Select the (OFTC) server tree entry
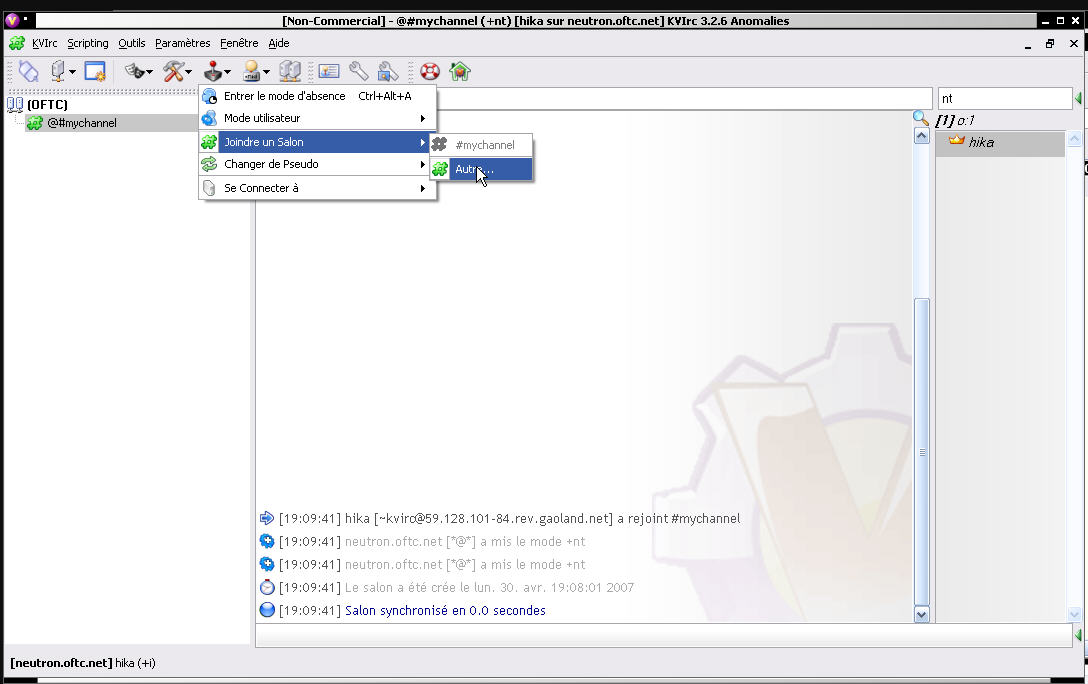The width and height of the screenshot is (1088, 684). [x=47, y=105]
